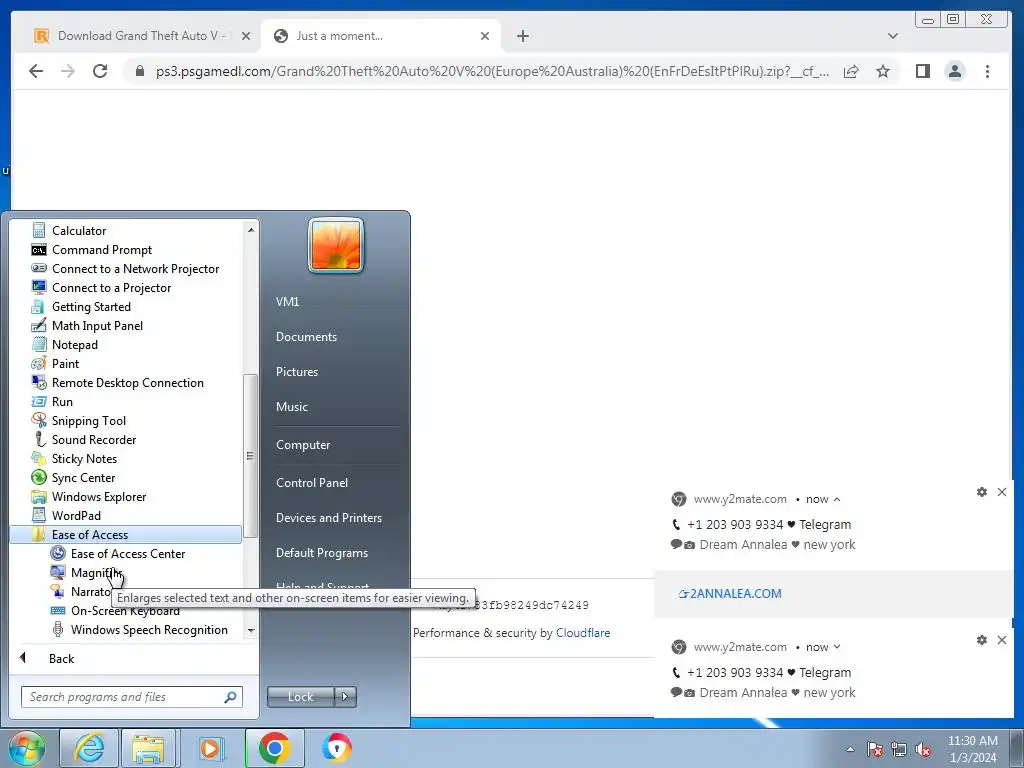This screenshot has height=768, width=1024.
Task: Open Calculator from the Start menu
Action: coord(78,231)
